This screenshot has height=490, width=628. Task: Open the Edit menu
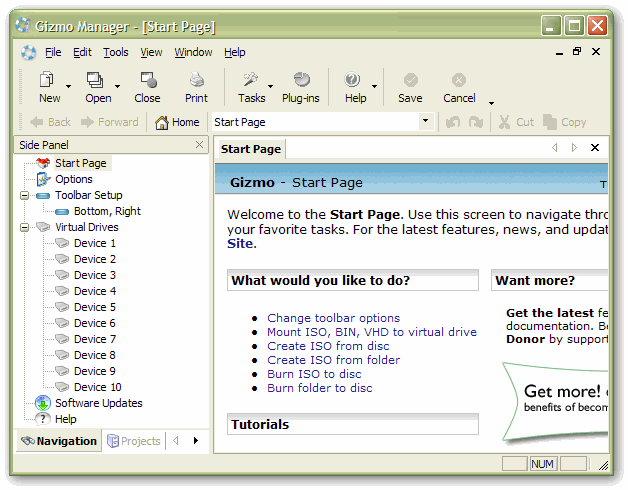click(x=82, y=52)
